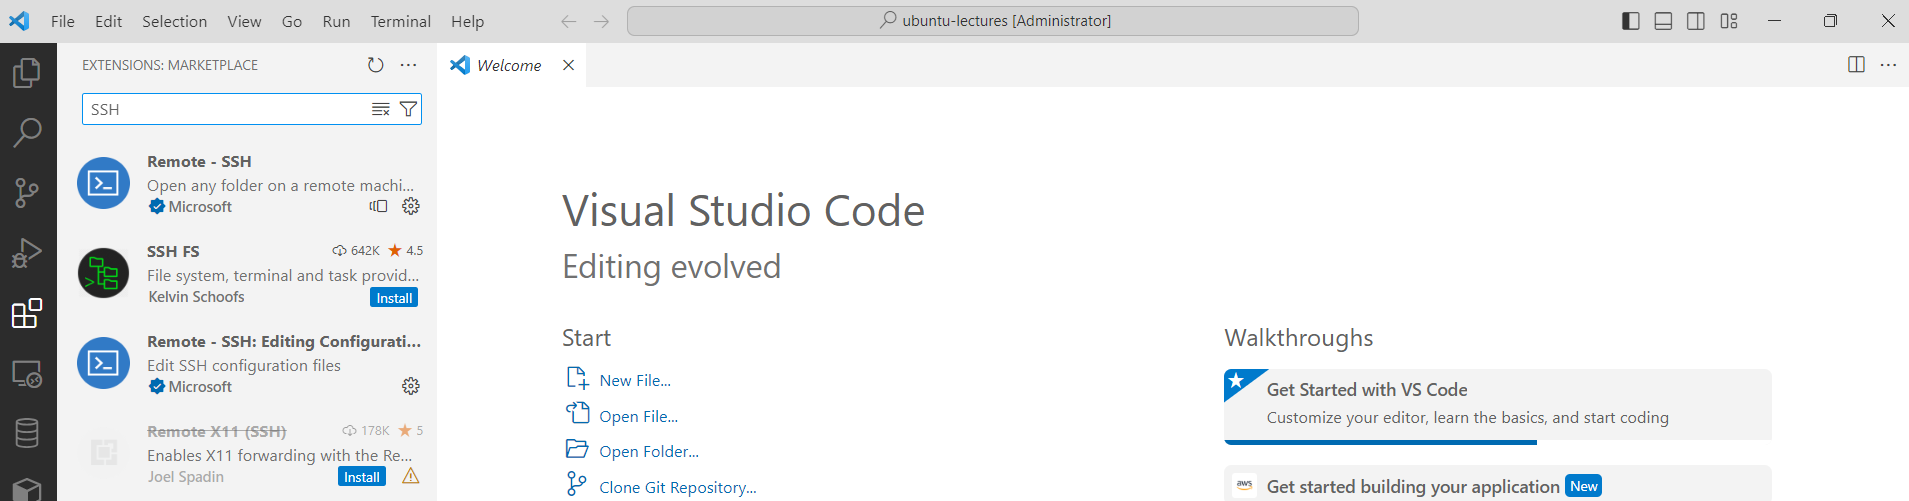Open Run and Debug view icon

27,253
